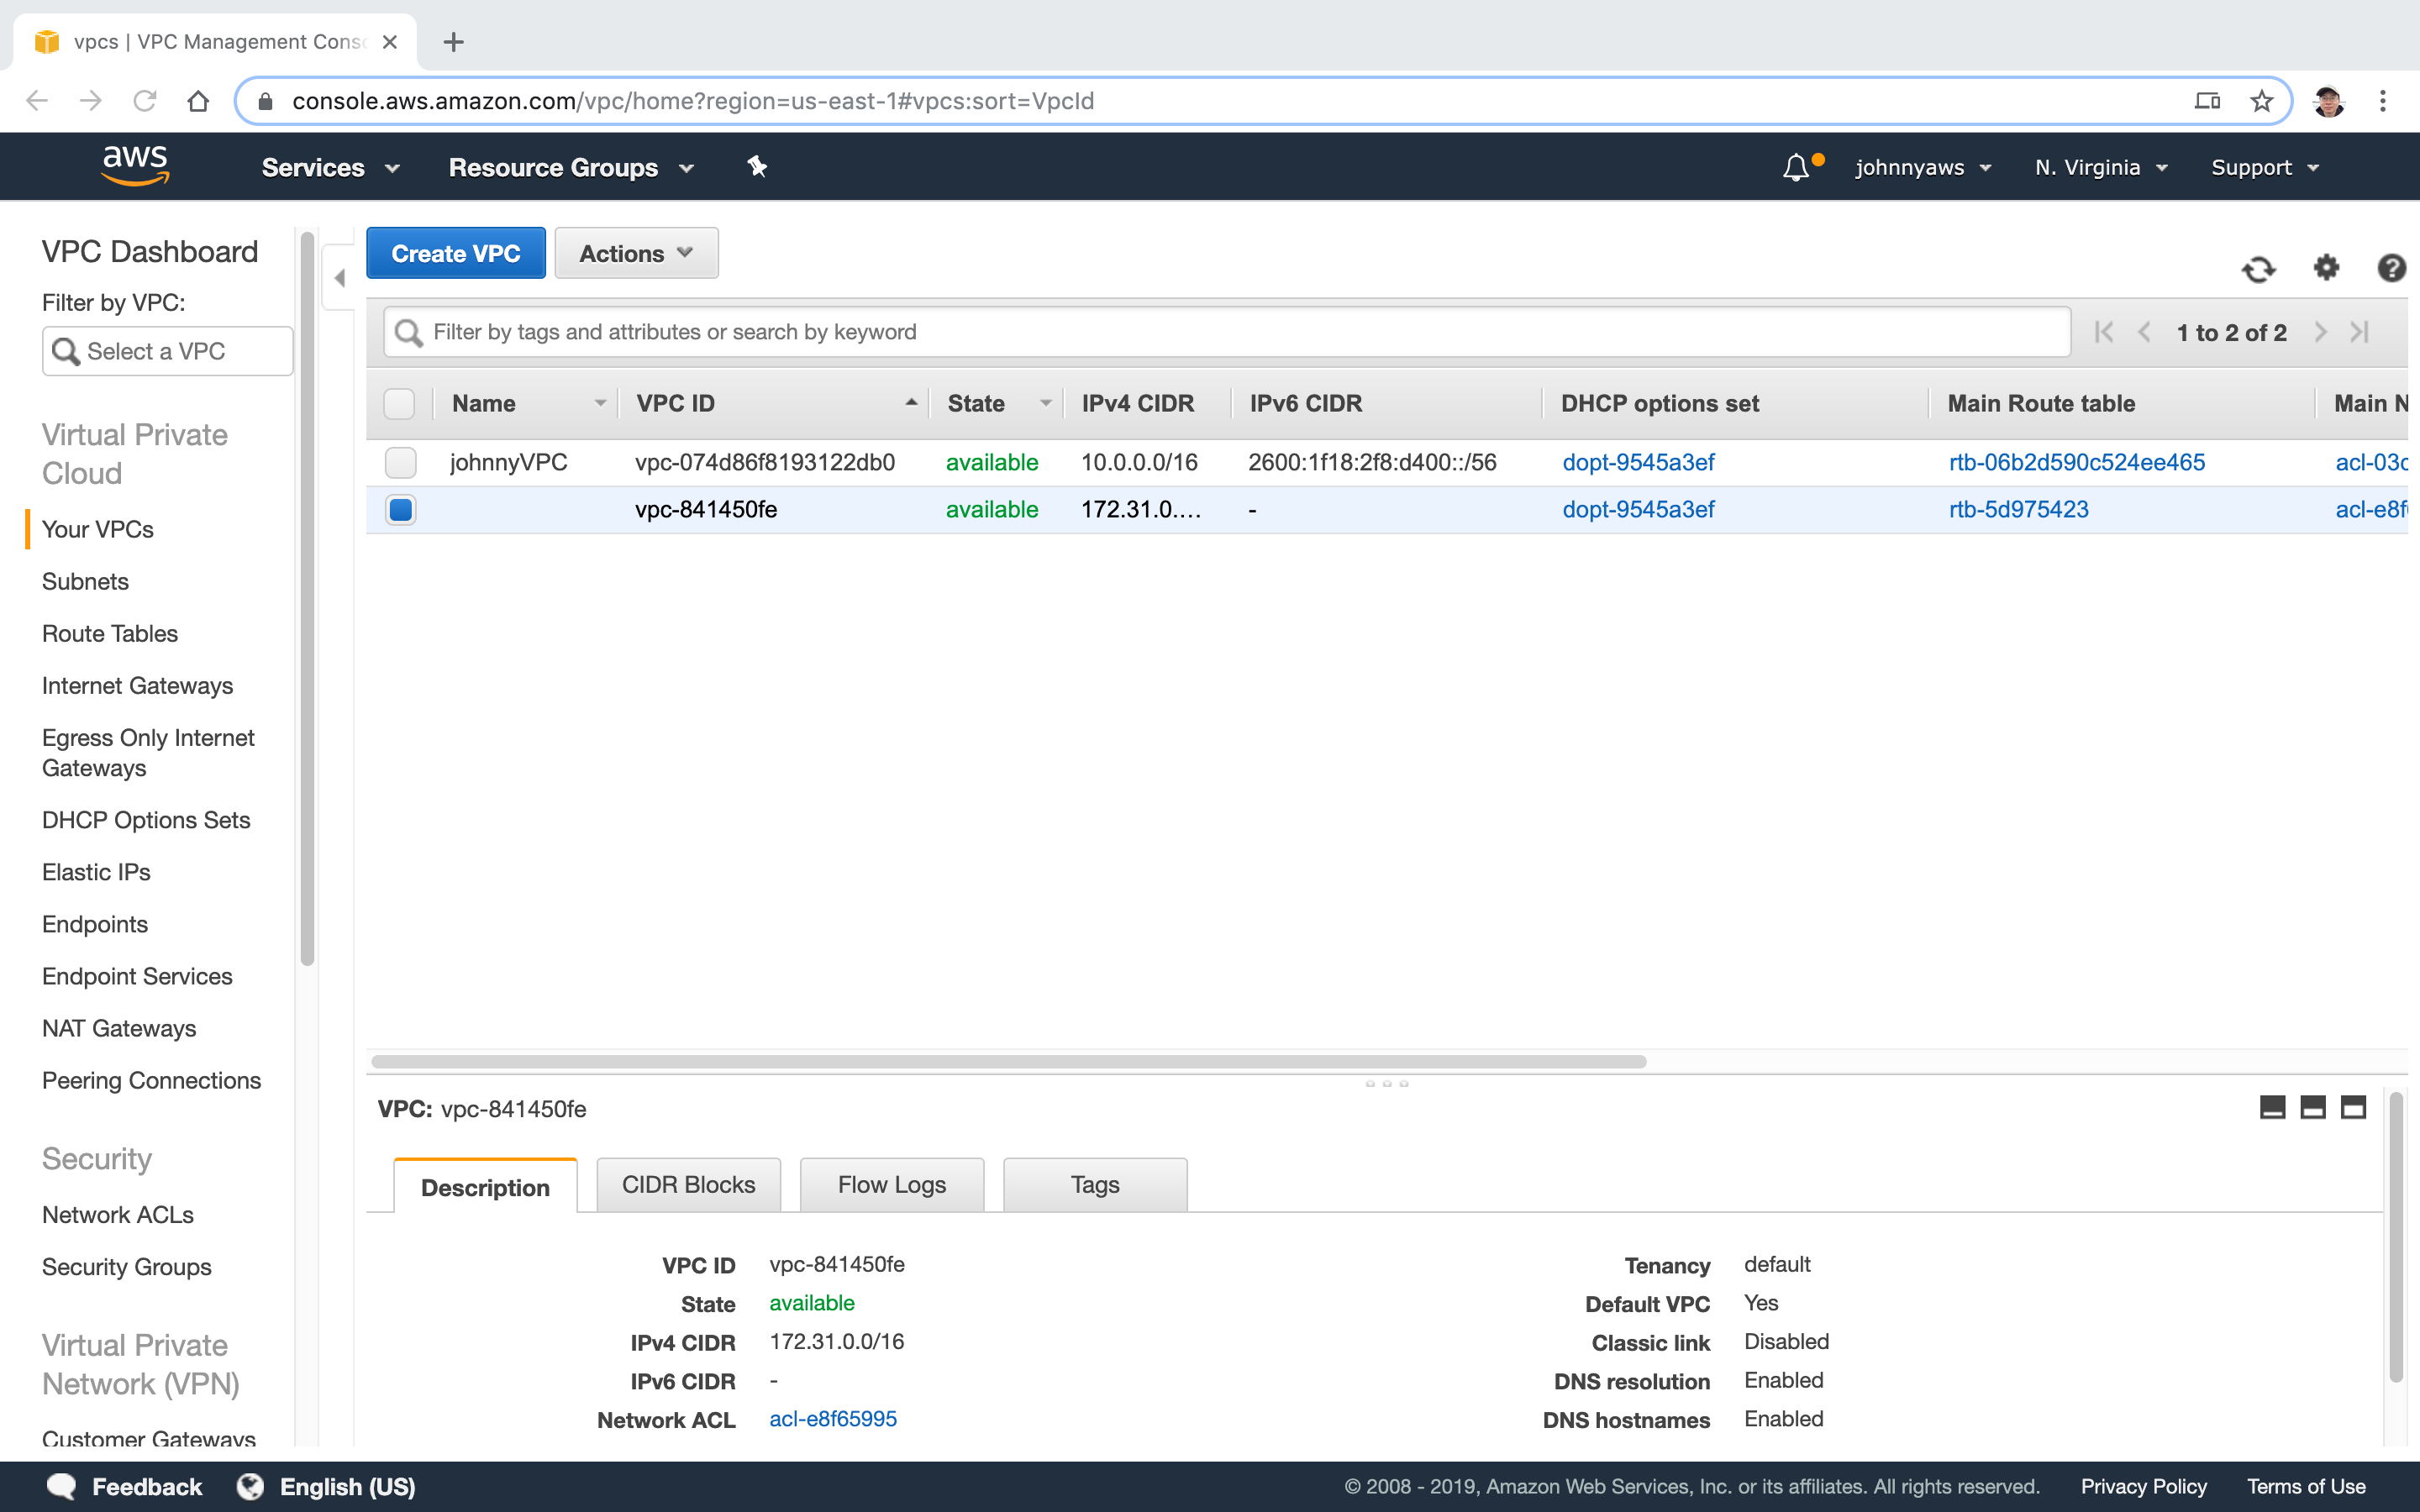The height and width of the screenshot is (1512, 2420).
Task: Click the horizontal table scrollbar
Action: pos(1008,1061)
